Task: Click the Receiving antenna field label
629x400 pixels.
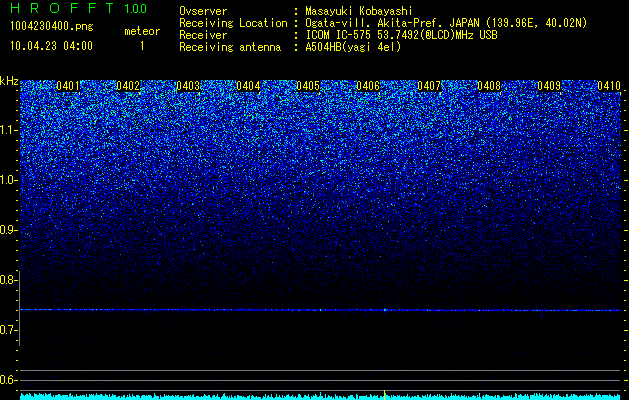Action: (x=230, y=47)
